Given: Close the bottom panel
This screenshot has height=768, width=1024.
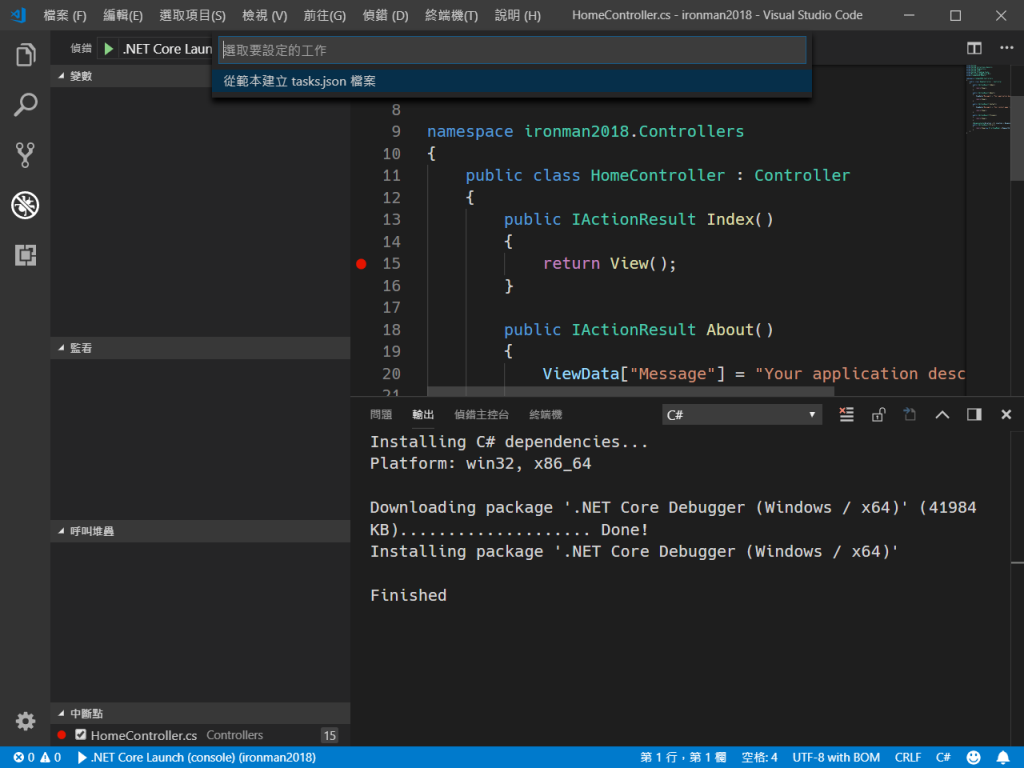Looking at the screenshot, I should [x=1006, y=415].
